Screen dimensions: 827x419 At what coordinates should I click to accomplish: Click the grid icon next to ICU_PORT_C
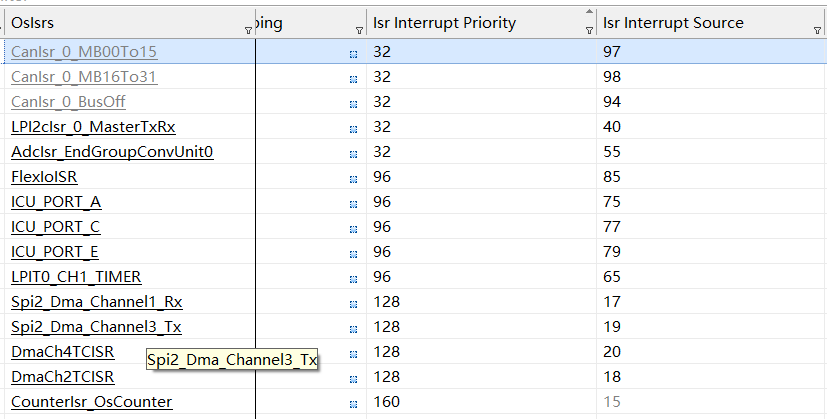click(354, 228)
